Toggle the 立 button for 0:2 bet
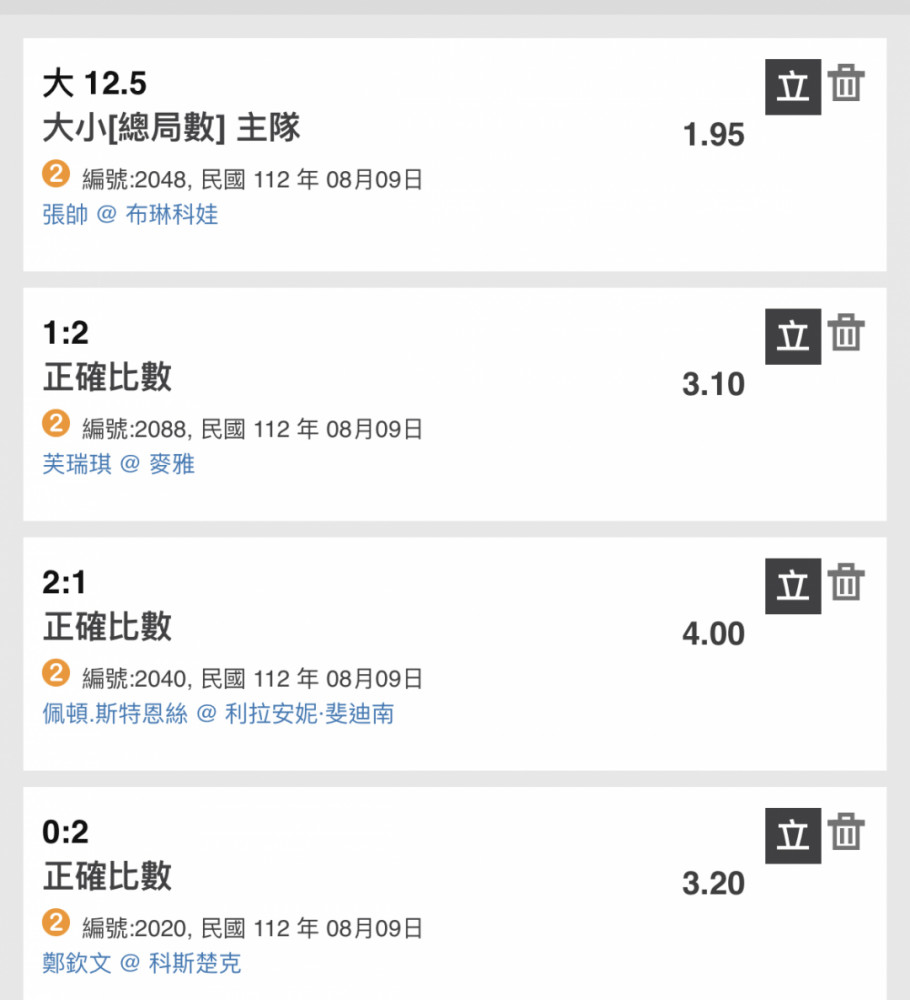 click(793, 835)
